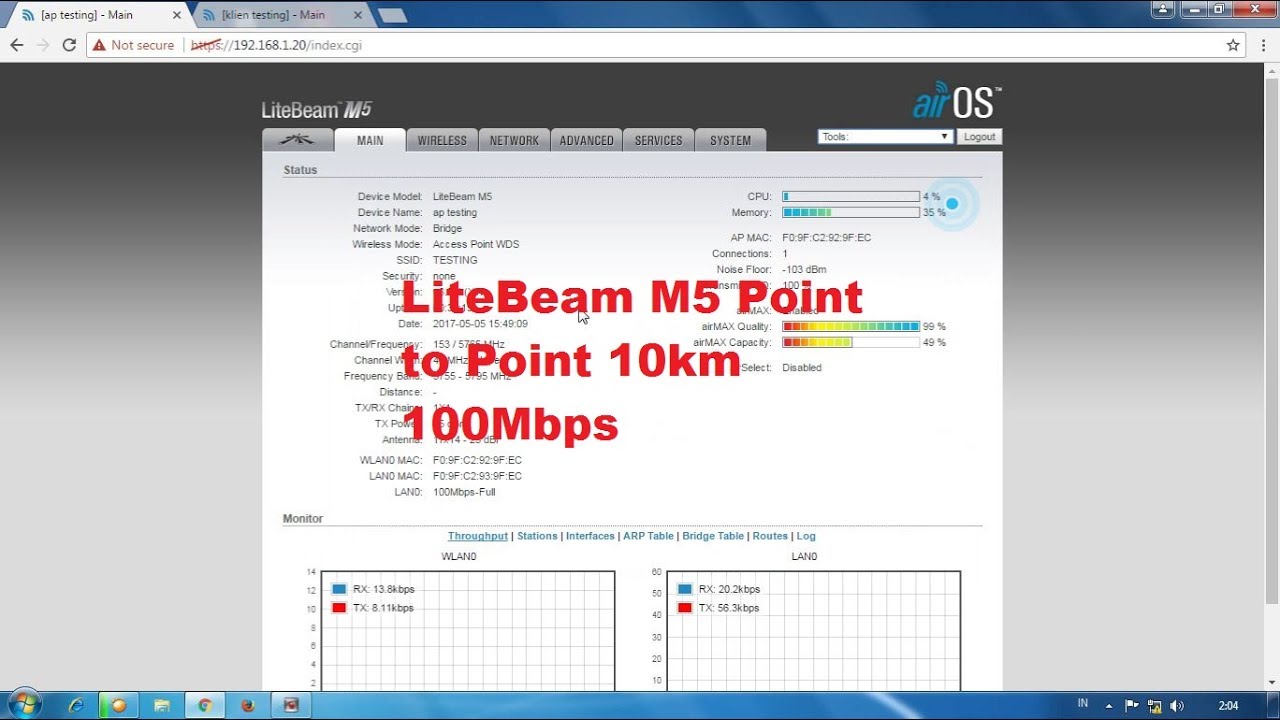Click the airMAX Capacity bar
Viewport: 1280px width, 720px height.
coord(851,342)
